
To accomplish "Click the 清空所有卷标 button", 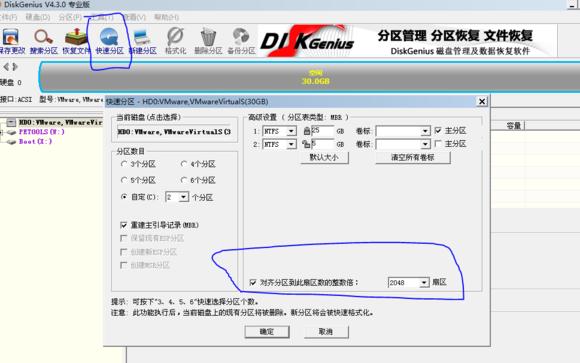I will pyautogui.click(x=413, y=157).
